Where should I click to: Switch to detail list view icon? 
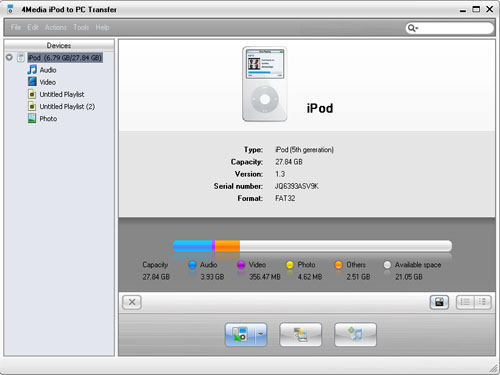tap(482, 302)
